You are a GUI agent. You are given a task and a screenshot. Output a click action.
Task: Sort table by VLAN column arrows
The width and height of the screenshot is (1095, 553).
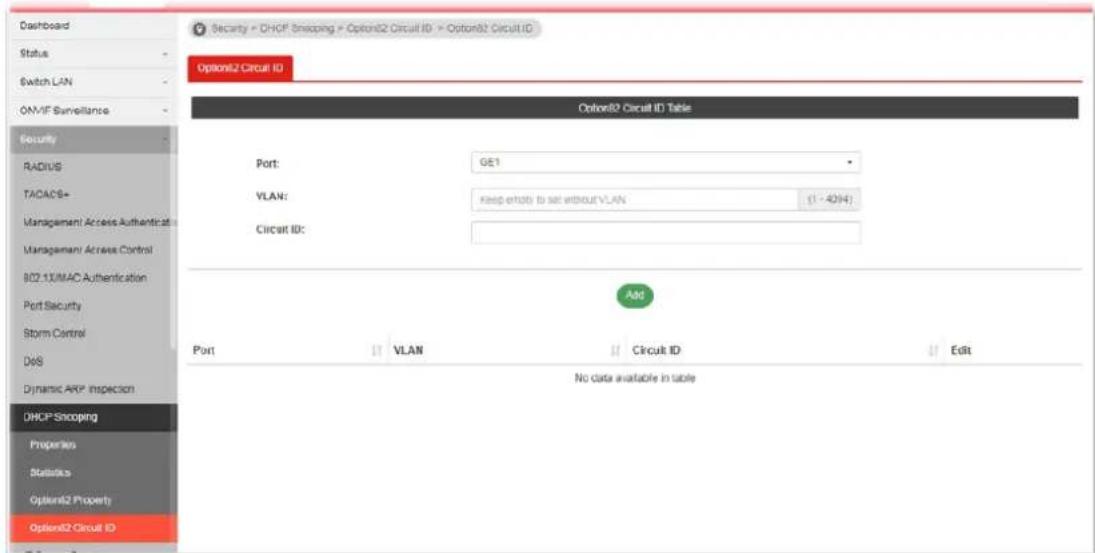[x=615, y=351]
